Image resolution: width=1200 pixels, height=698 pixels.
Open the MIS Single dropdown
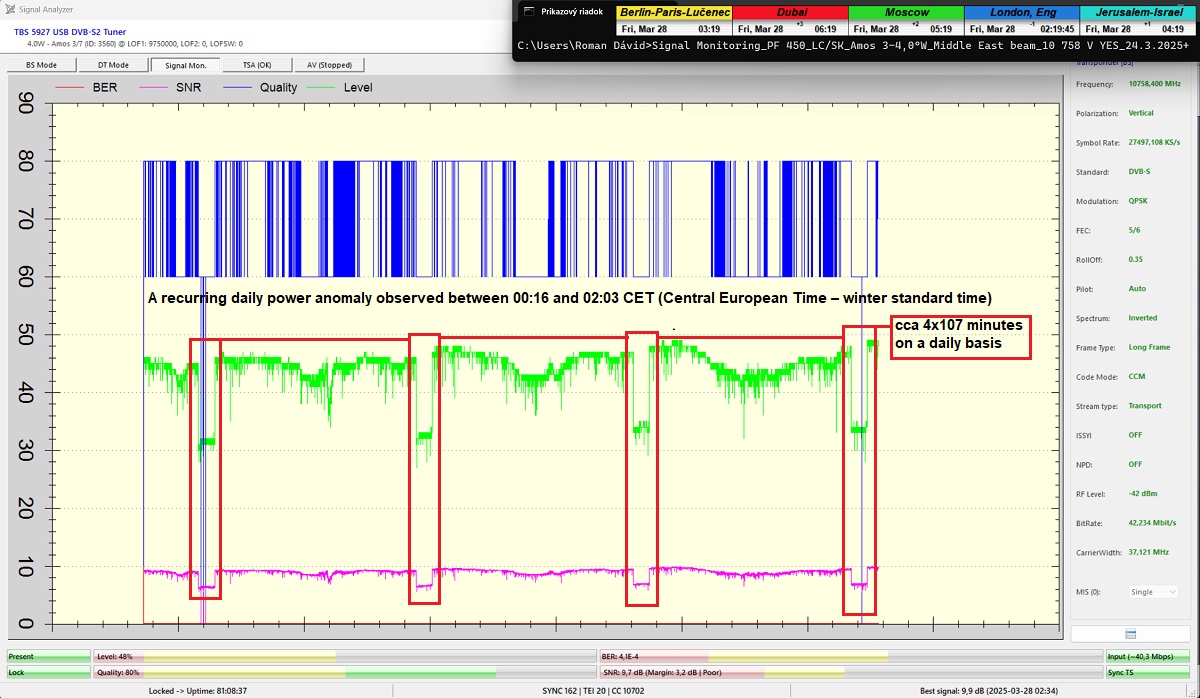tap(1153, 592)
